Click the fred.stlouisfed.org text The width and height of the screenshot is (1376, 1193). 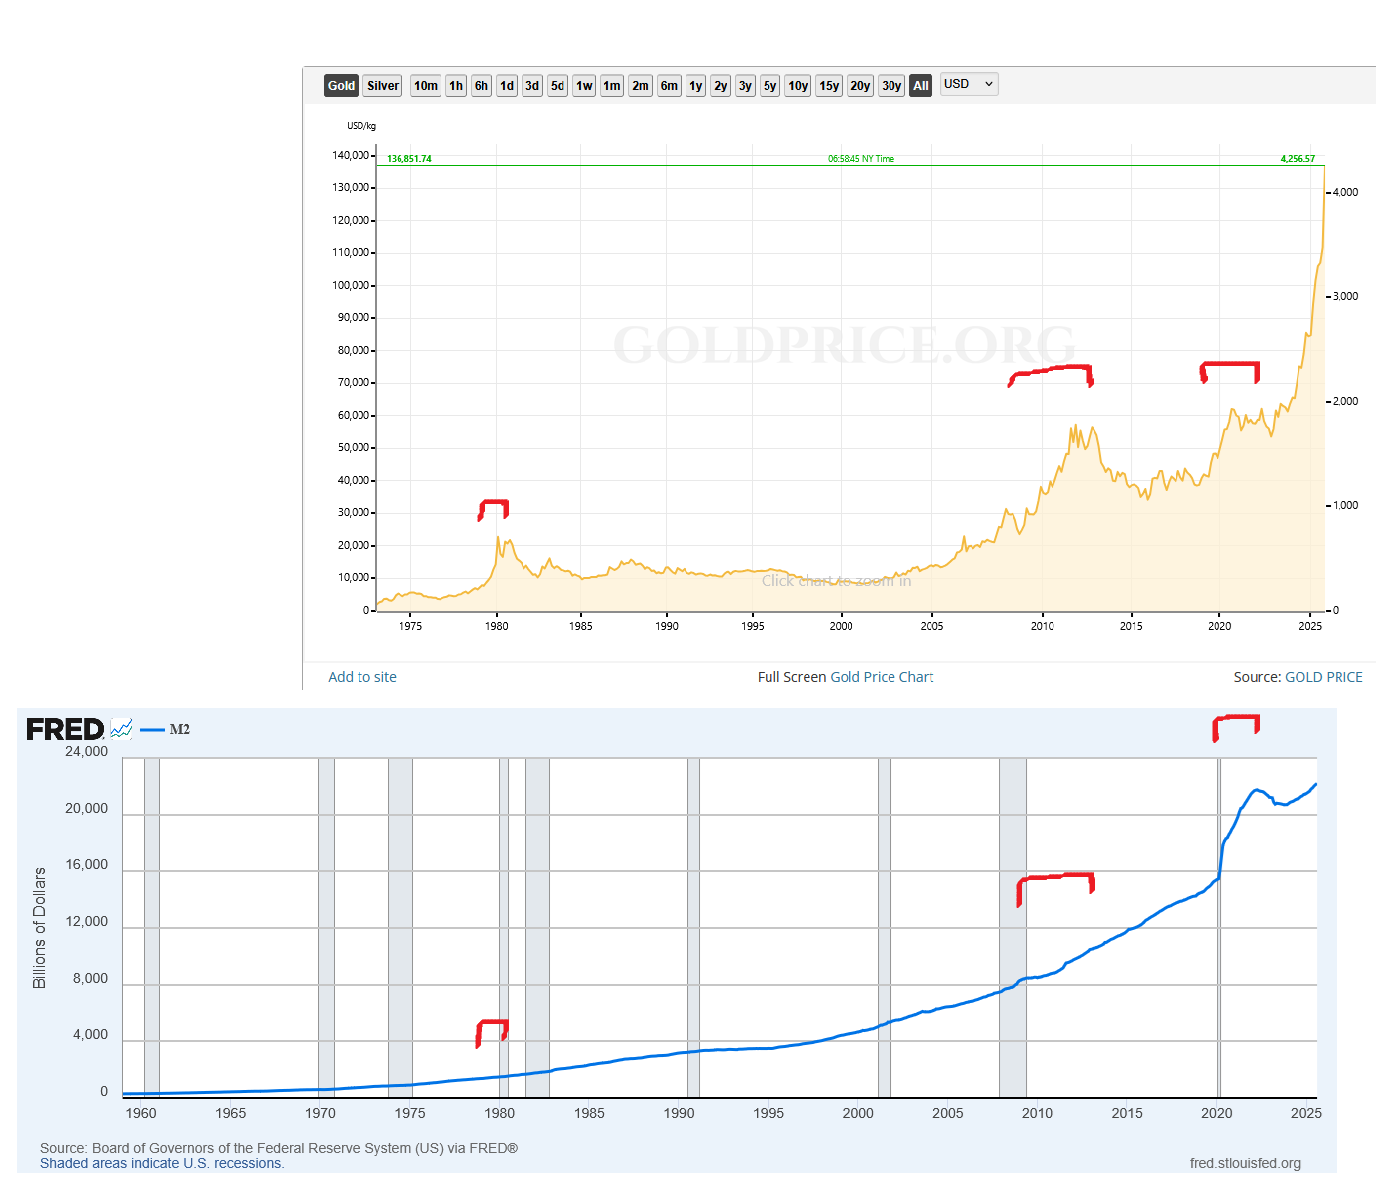coord(1245,1163)
